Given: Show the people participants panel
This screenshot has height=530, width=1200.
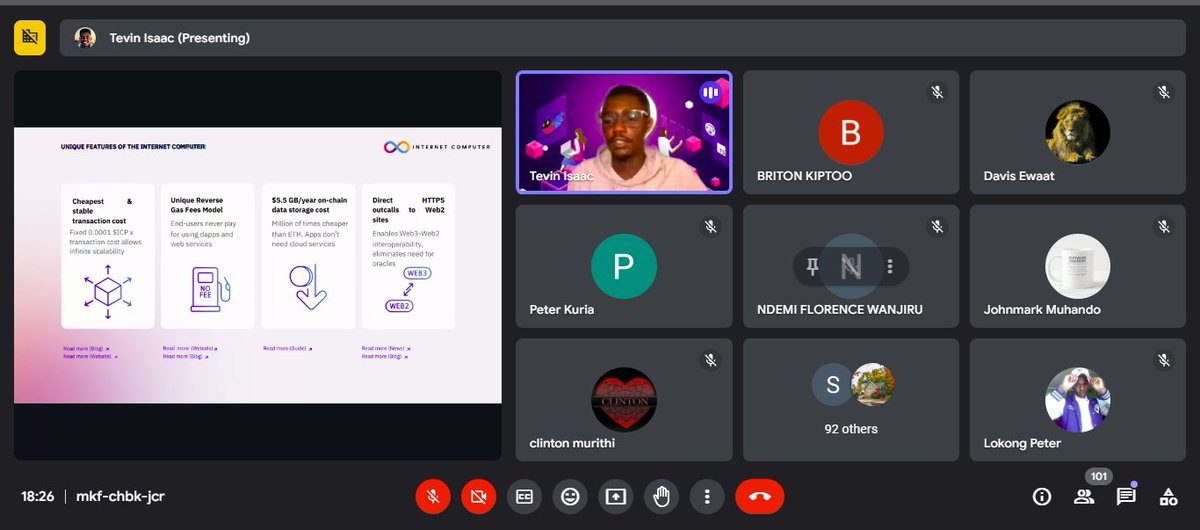Looking at the screenshot, I should pyautogui.click(x=1084, y=496).
